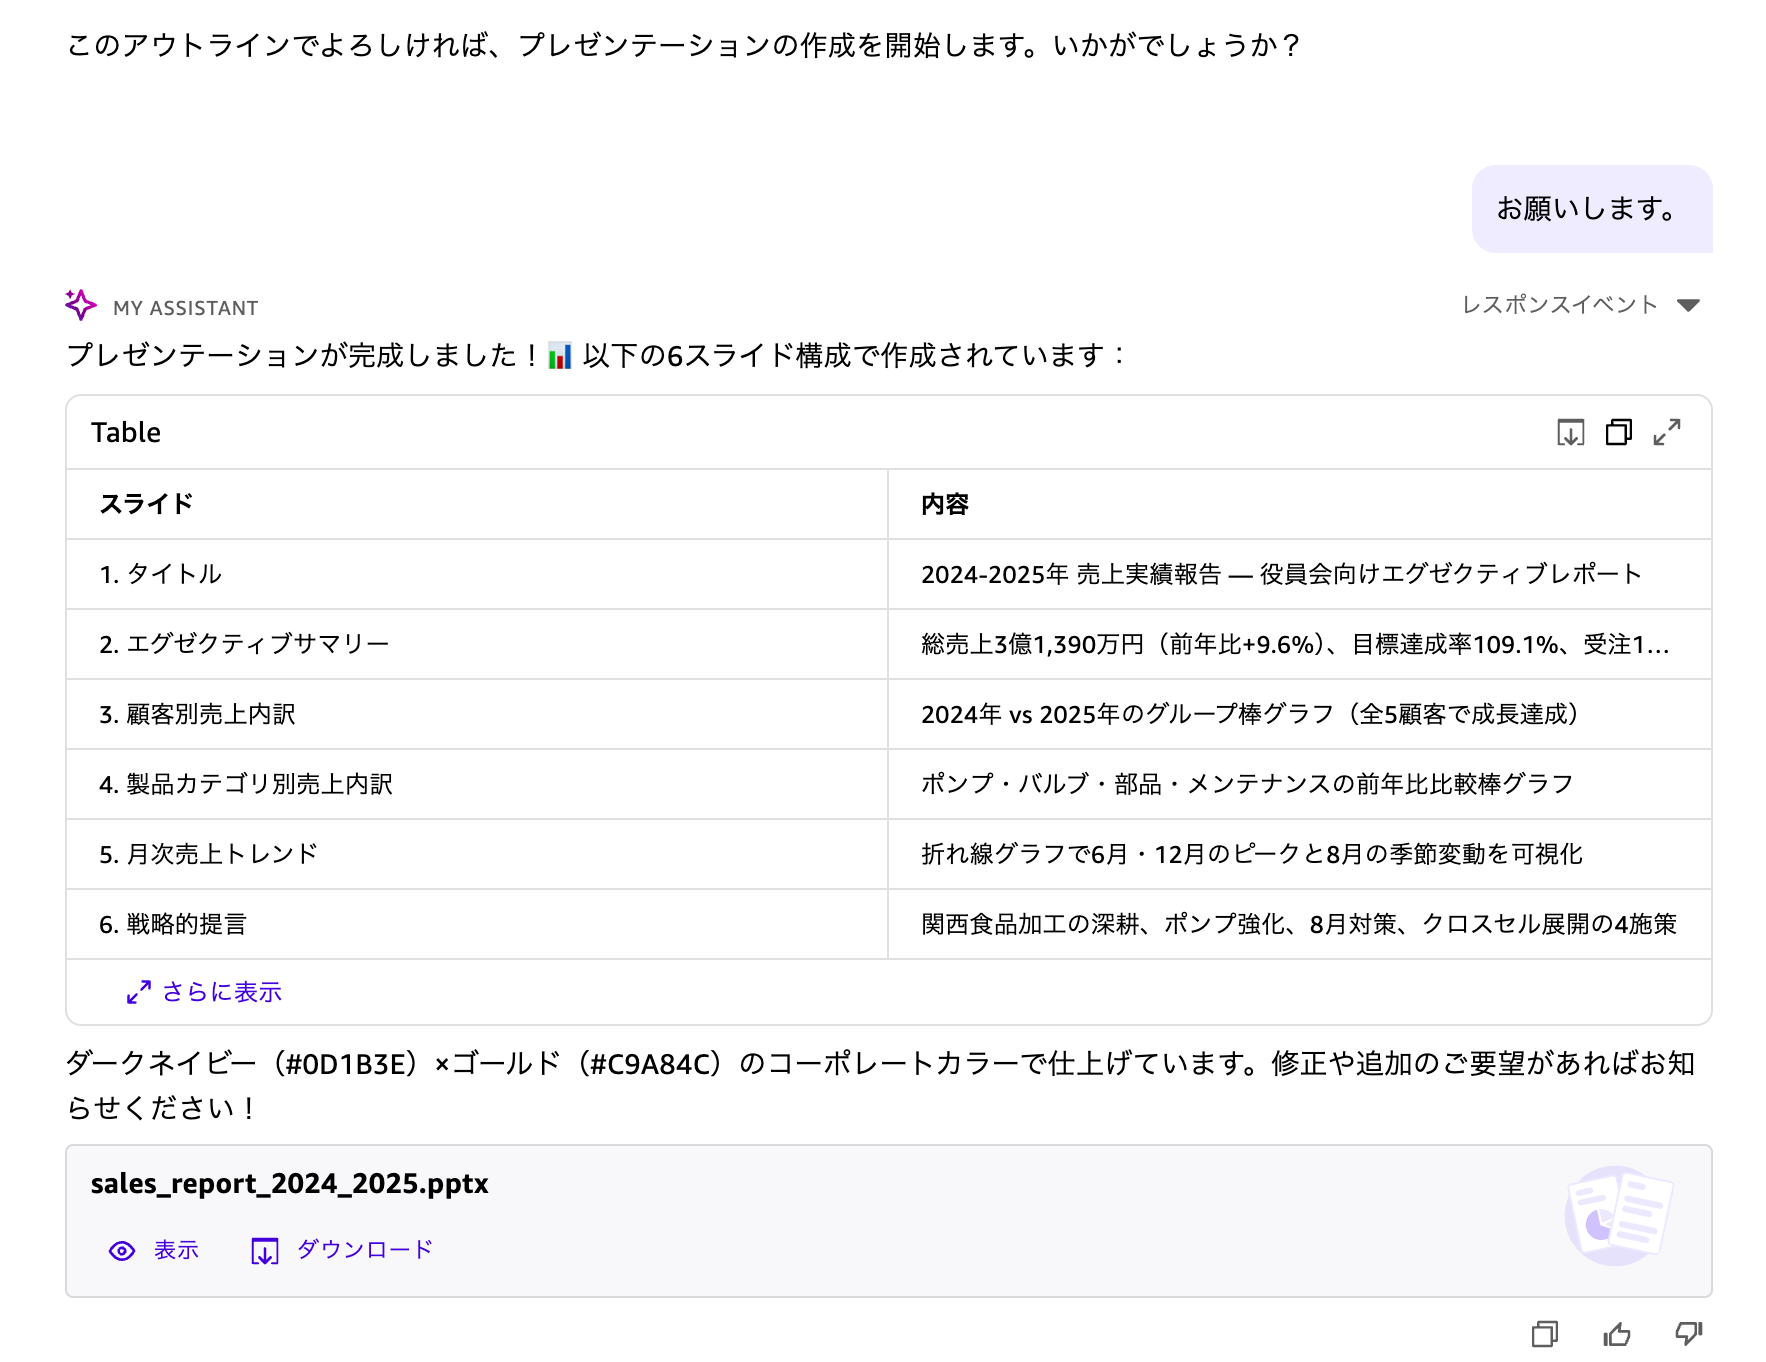The image size is (1766, 1362).
Task: Click the expand arrows icon beside さらに表示
Action: [x=139, y=992]
